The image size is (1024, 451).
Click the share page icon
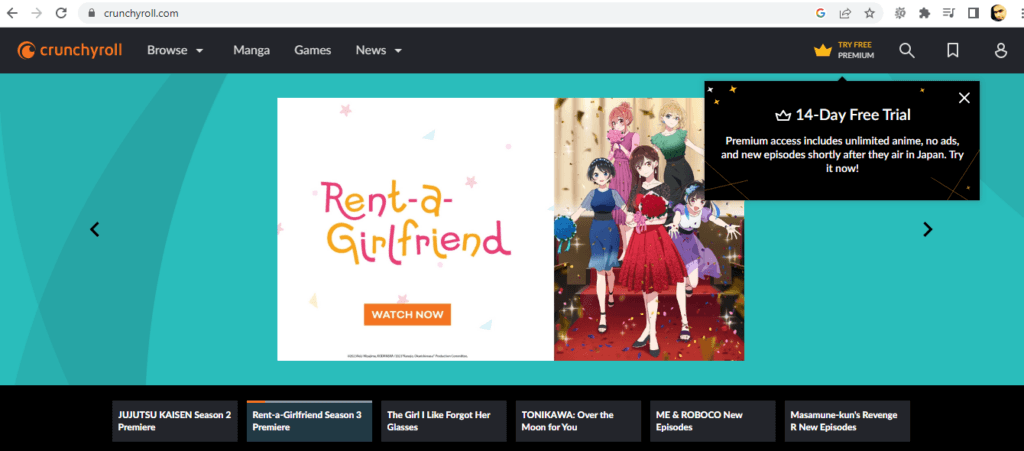click(845, 13)
